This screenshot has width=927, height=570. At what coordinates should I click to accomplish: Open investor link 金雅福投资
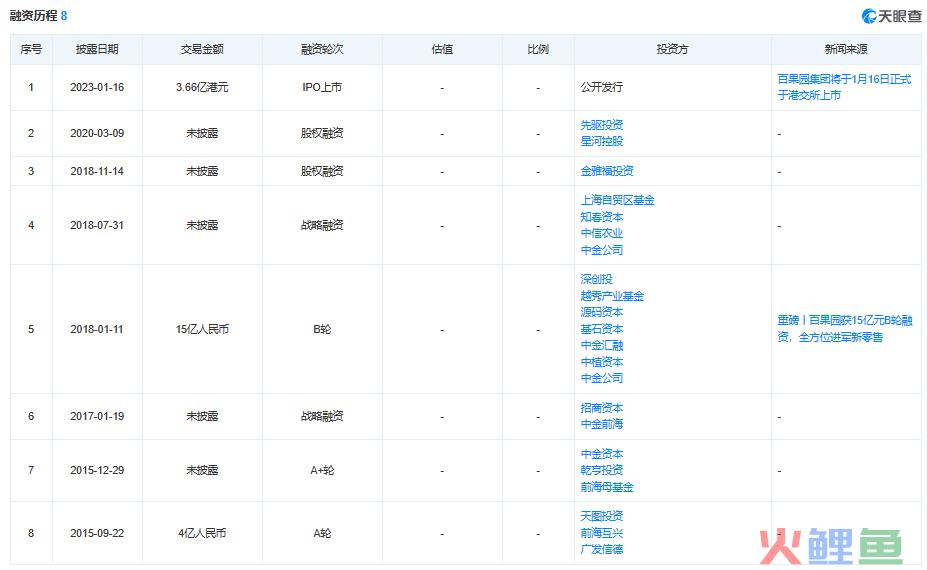pos(607,171)
